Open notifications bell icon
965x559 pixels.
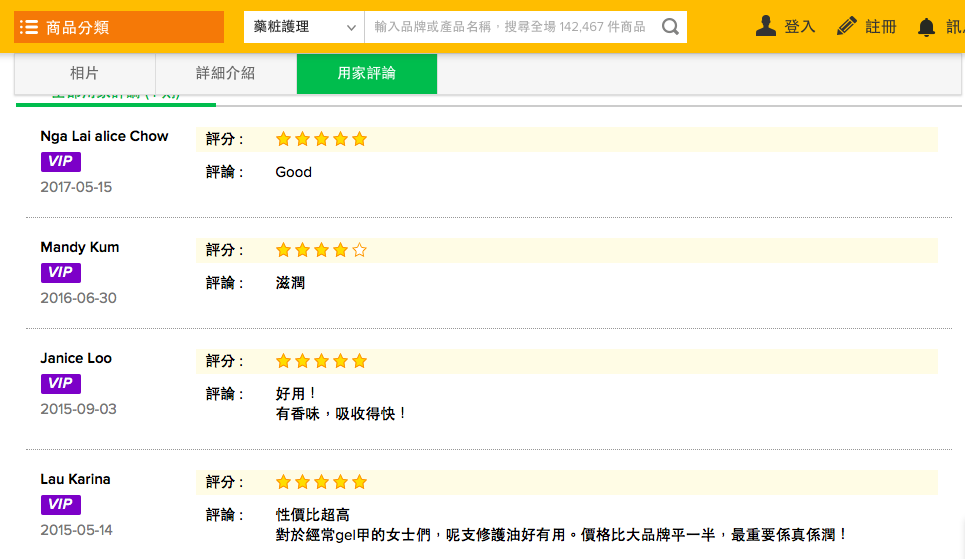pyautogui.click(x=927, y=27)
